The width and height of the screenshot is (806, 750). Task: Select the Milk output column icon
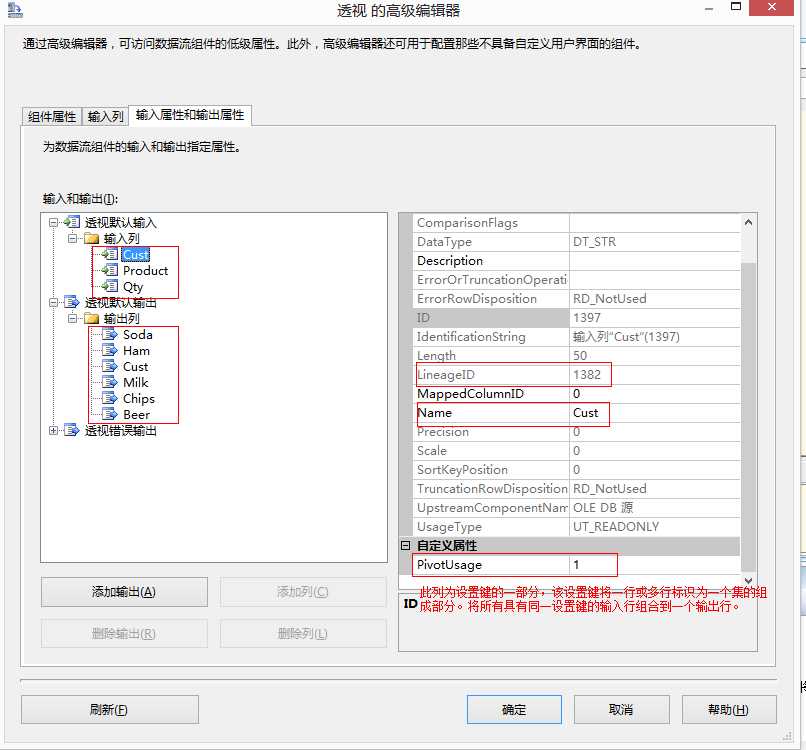[x=110, y=382]
